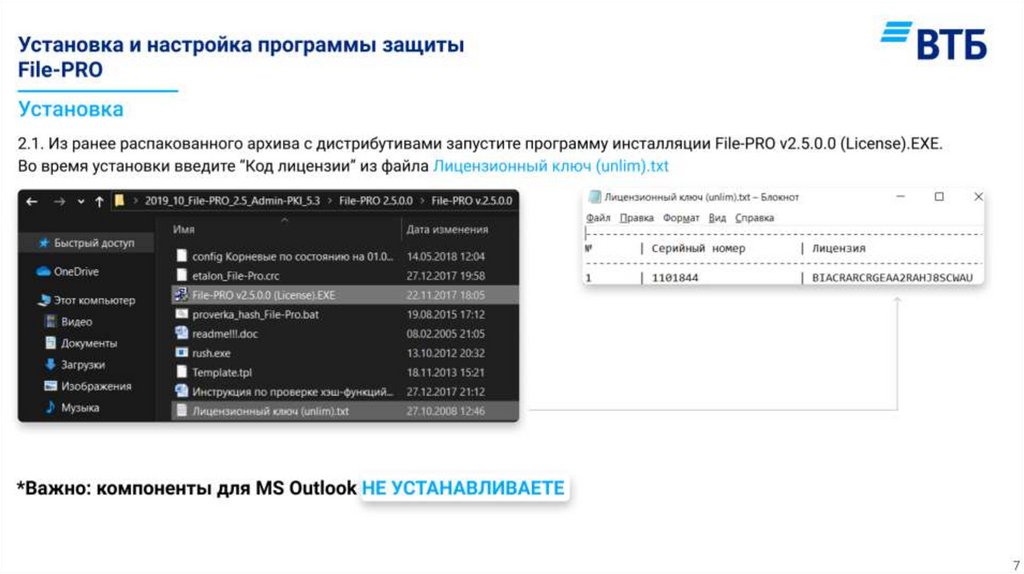The image size is (1024, 574).
Task: Open the Справка menu in Notepad
Action: [754, 218]
